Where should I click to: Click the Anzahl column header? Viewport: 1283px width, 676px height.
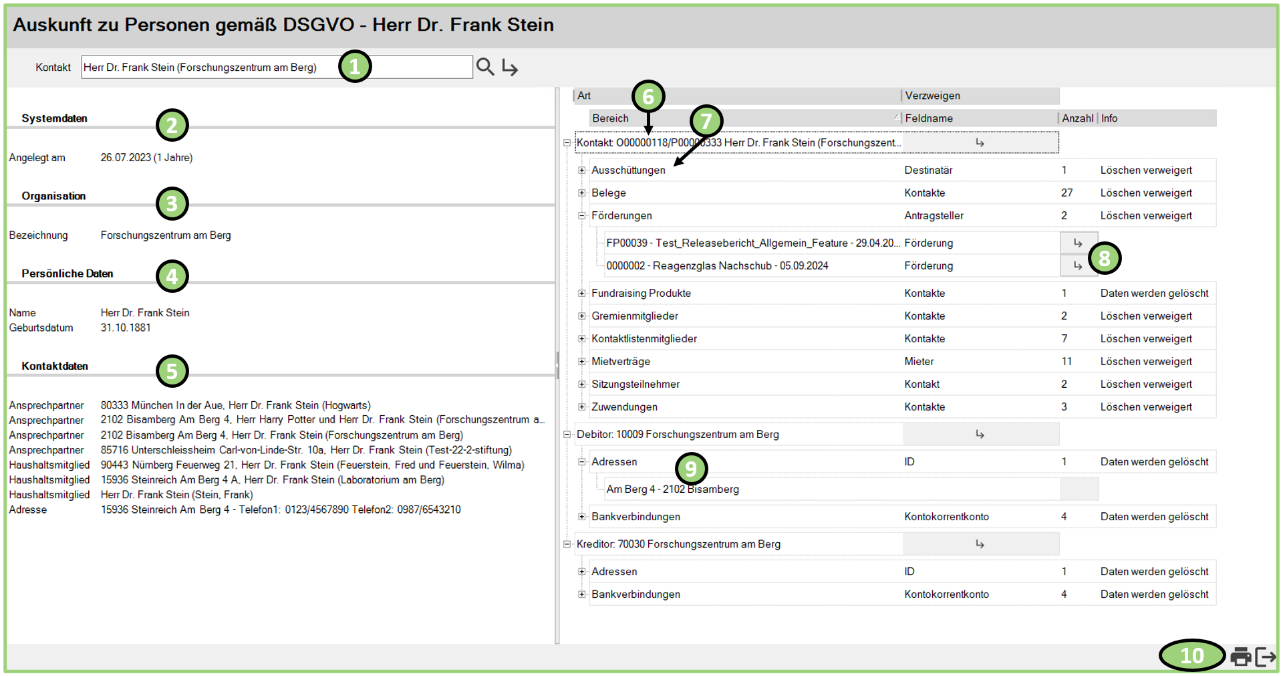click(1077, 118)
